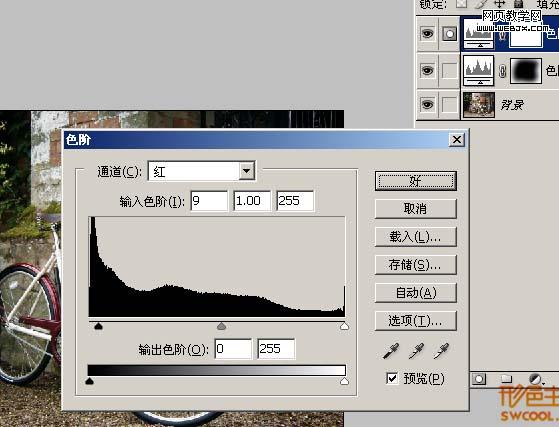Click the new group folder icon in Layers panel
Image resolution: width=559 pixels, height=427 pixels.
506,379
